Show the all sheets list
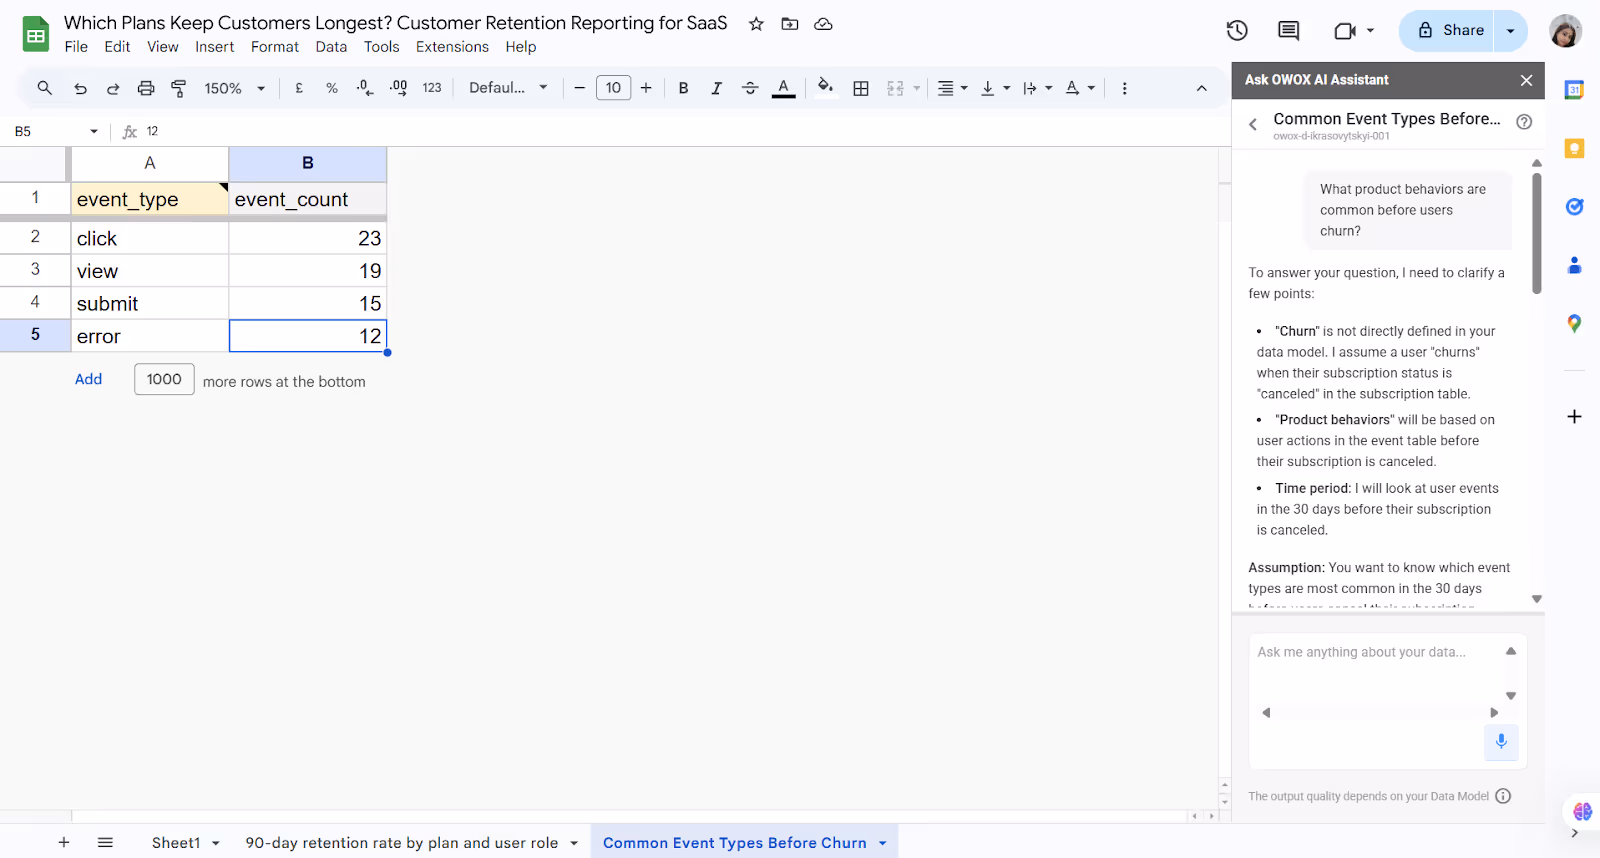Screen dimensions: 1600x858 point(105,843)
